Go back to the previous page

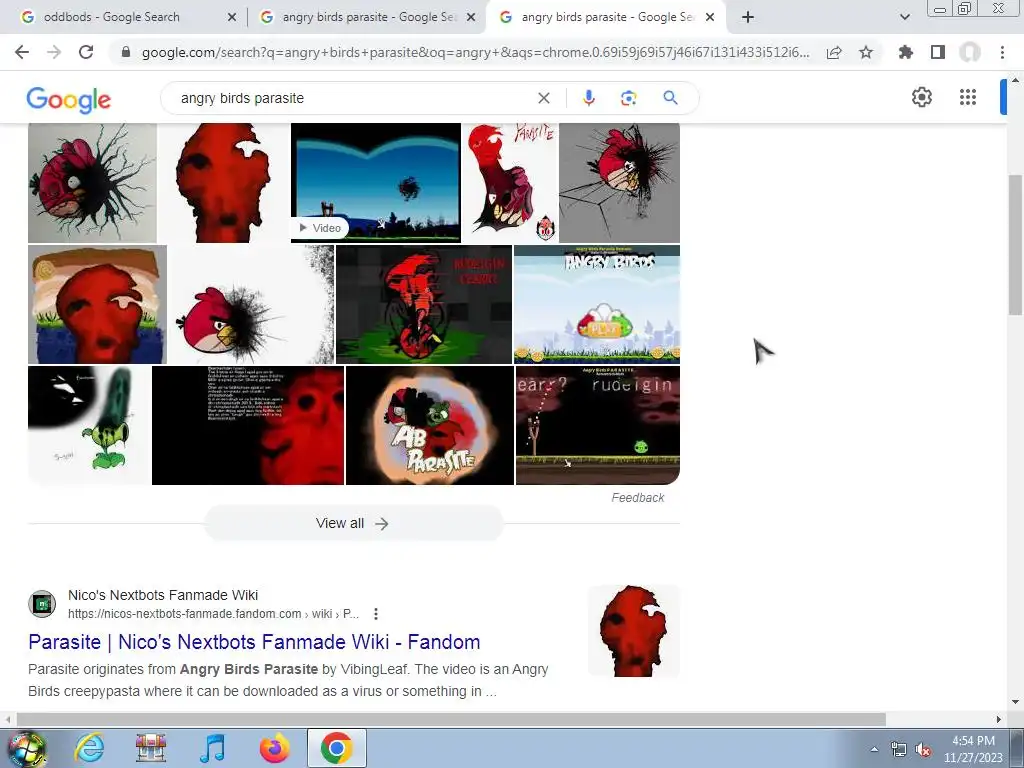pyautogui.click(x=22, y=52)
